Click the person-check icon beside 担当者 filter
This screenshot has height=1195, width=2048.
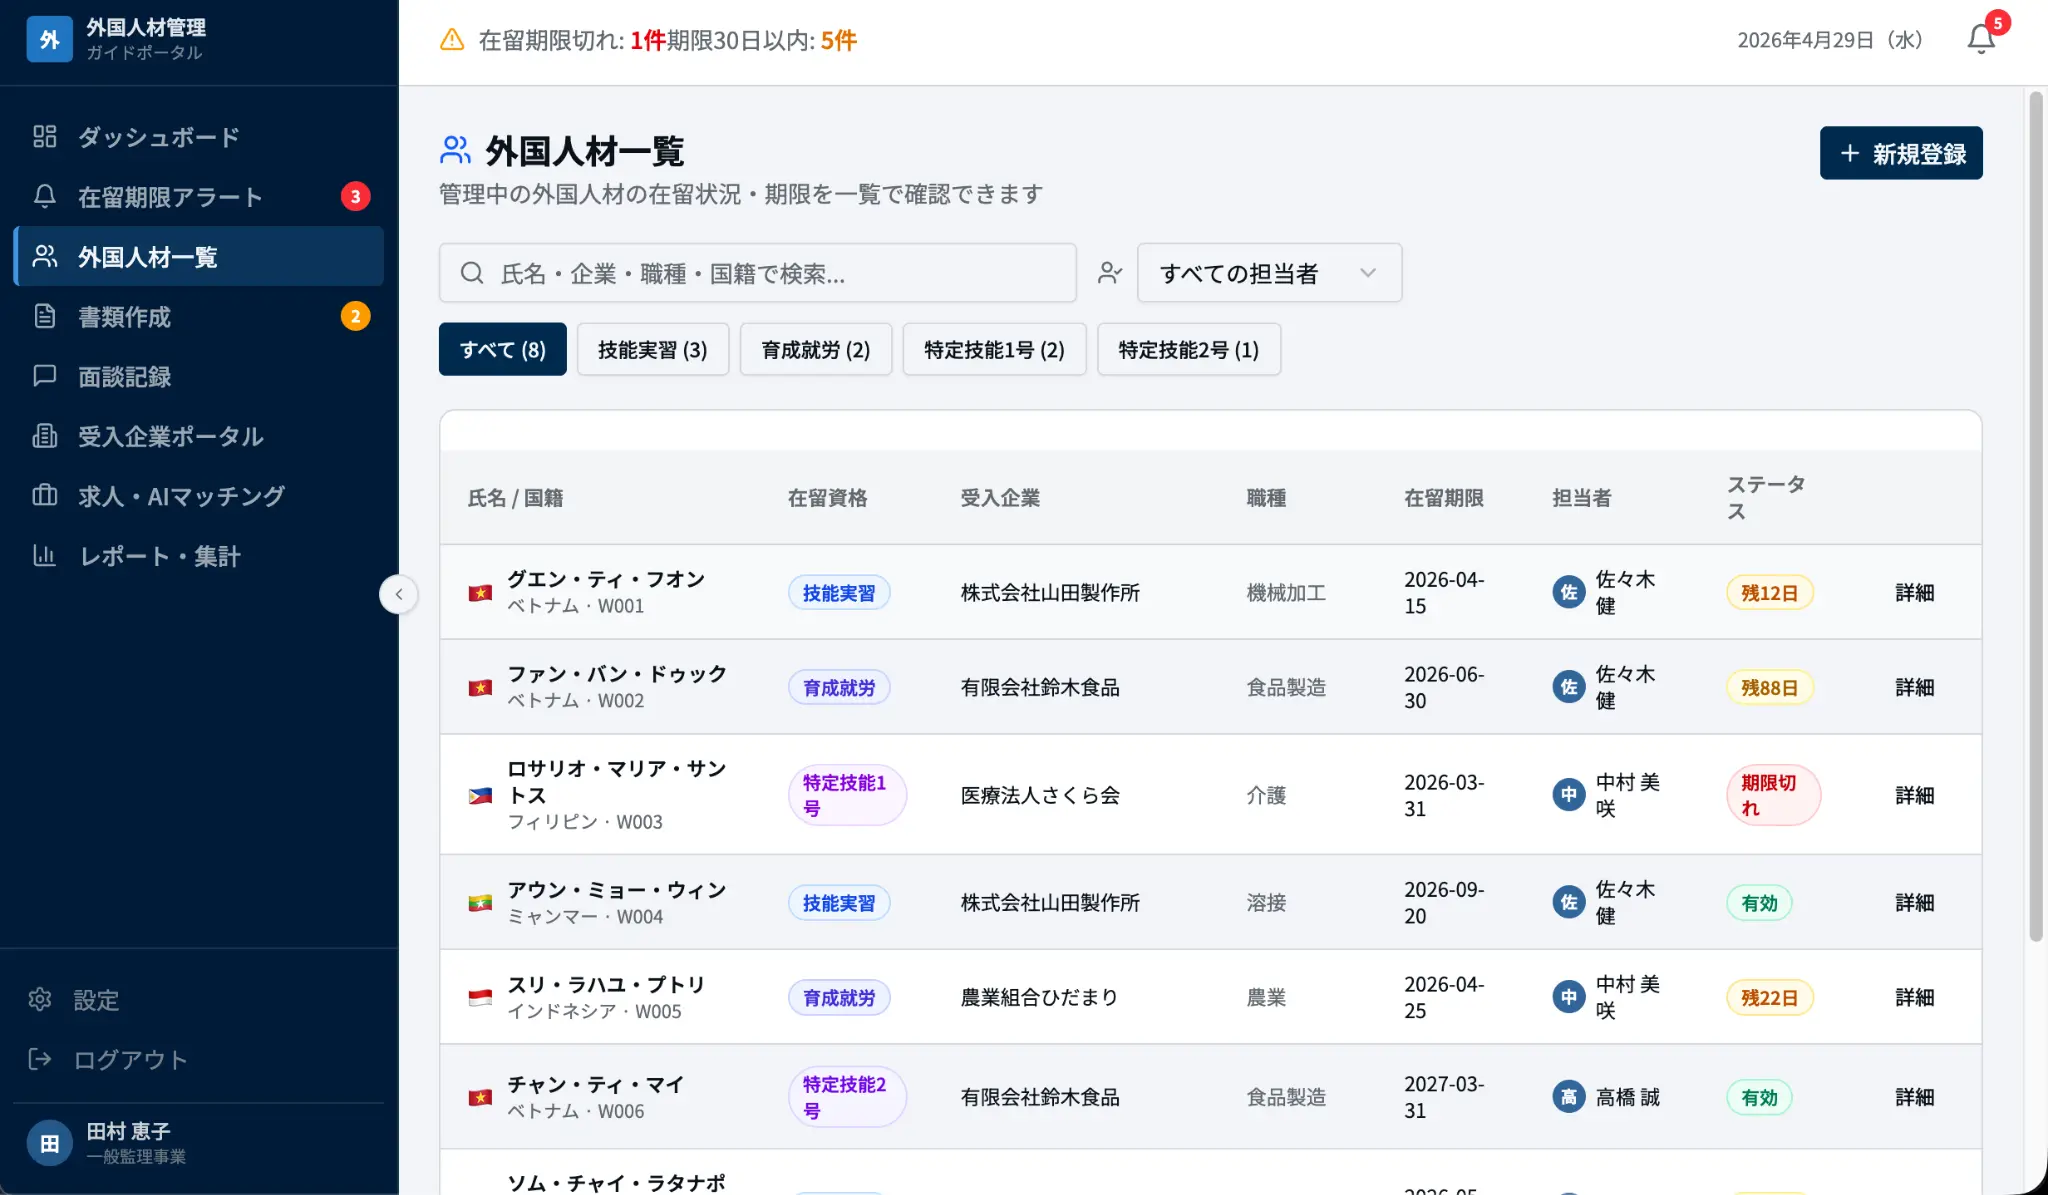click(x=1109, y=273)
